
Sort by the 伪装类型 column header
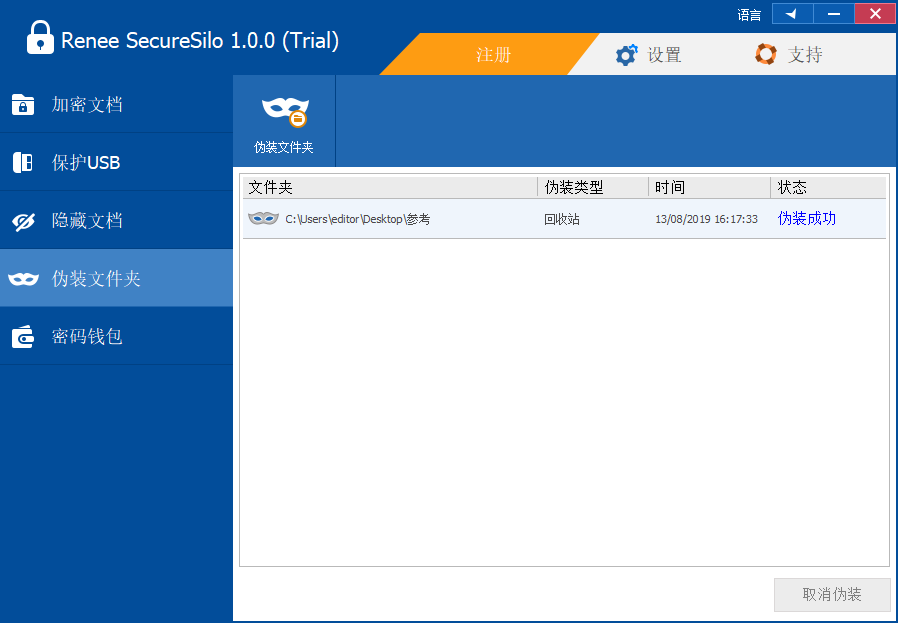(x=593, y=187)
